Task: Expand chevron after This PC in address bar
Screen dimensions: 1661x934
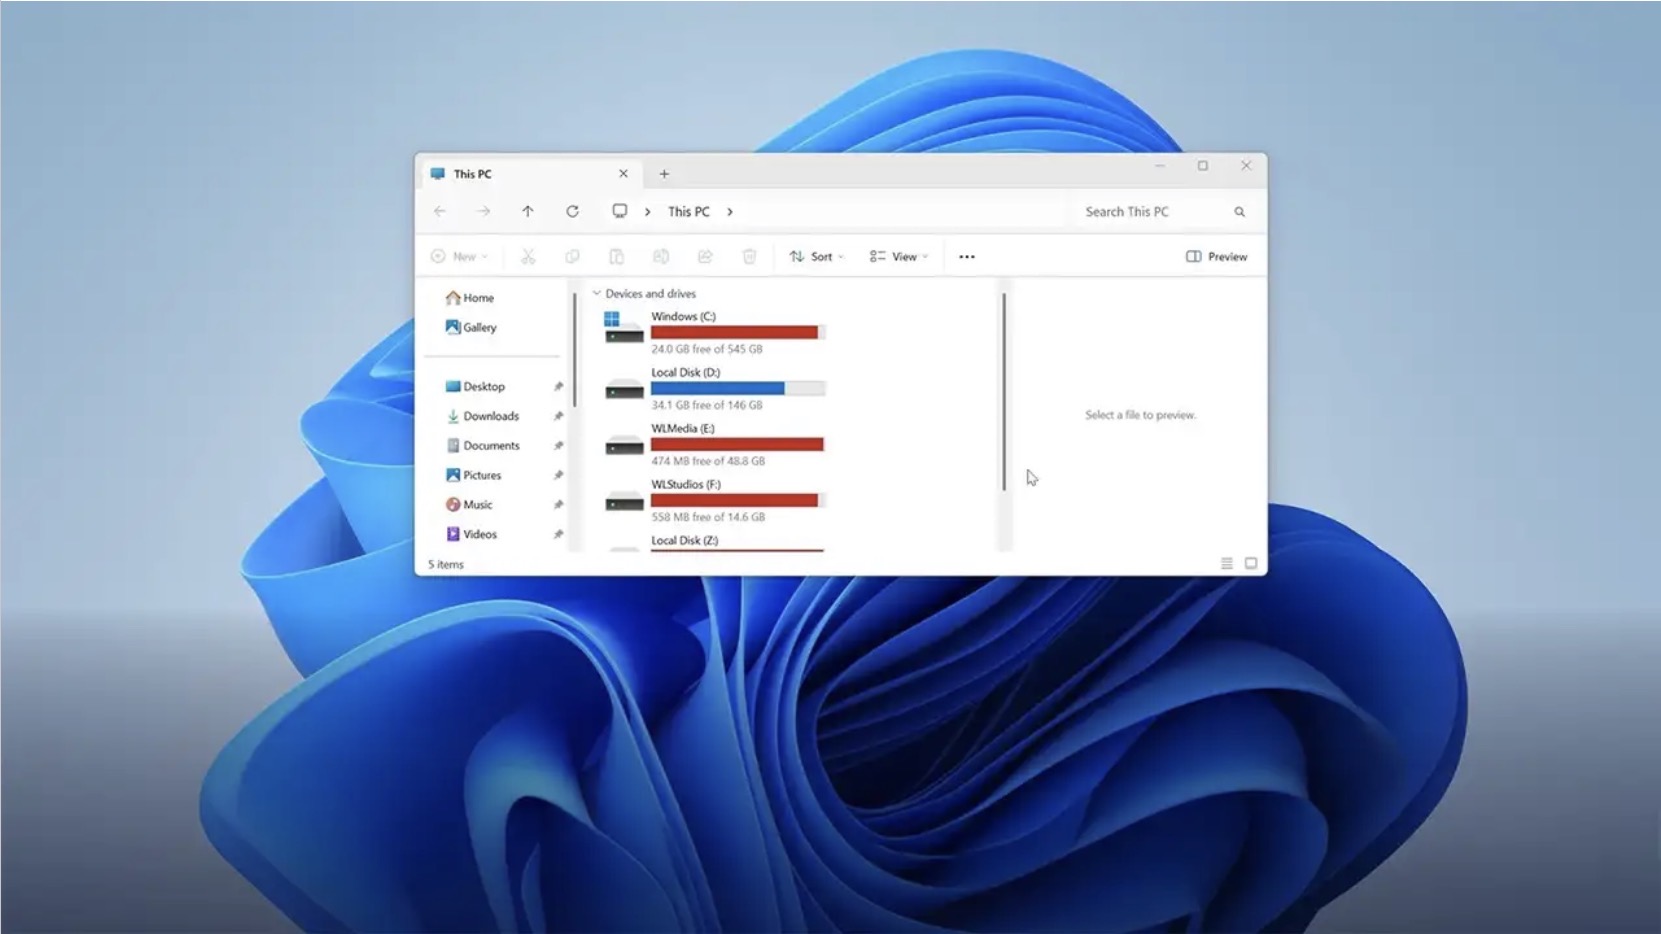Action: [x=730, y=212]
